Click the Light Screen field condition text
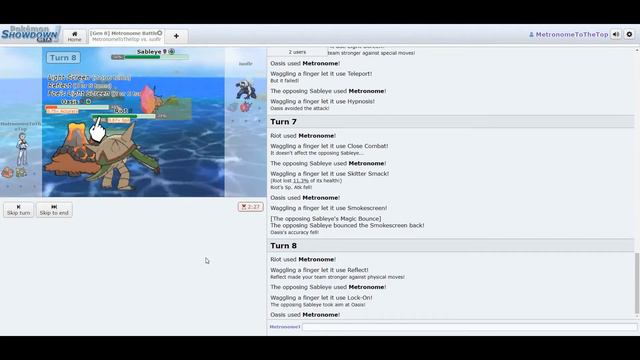This screenshot has height=360, width=640. (89, 78)
